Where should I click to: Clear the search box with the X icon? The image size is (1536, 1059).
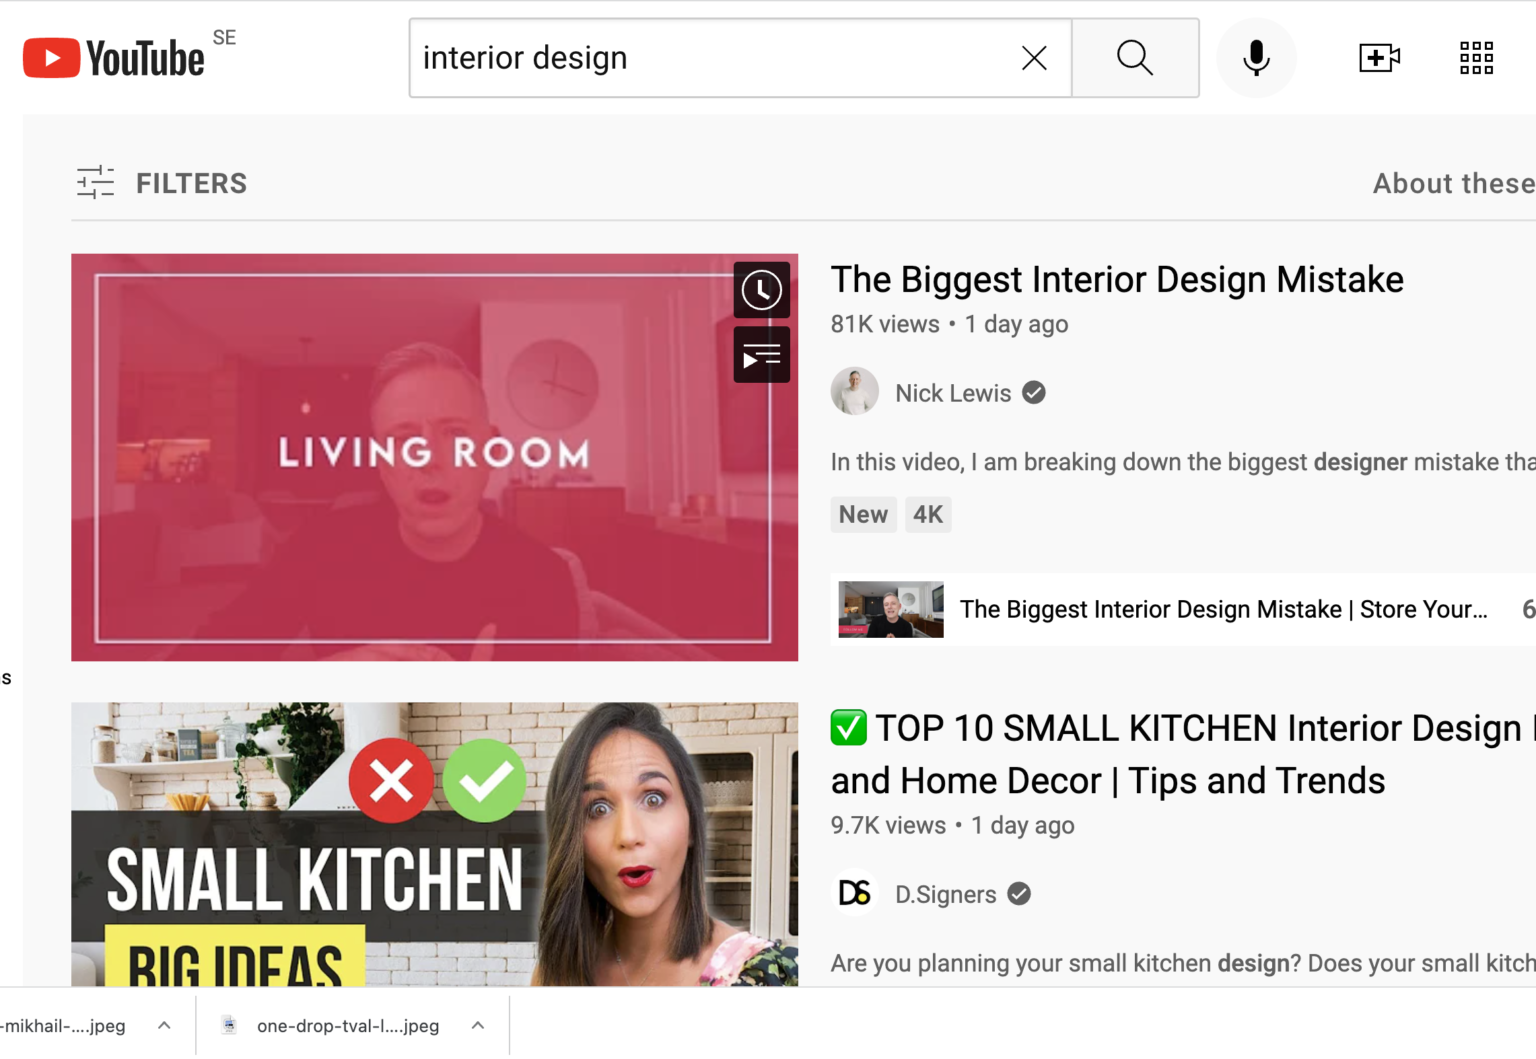1034,58
